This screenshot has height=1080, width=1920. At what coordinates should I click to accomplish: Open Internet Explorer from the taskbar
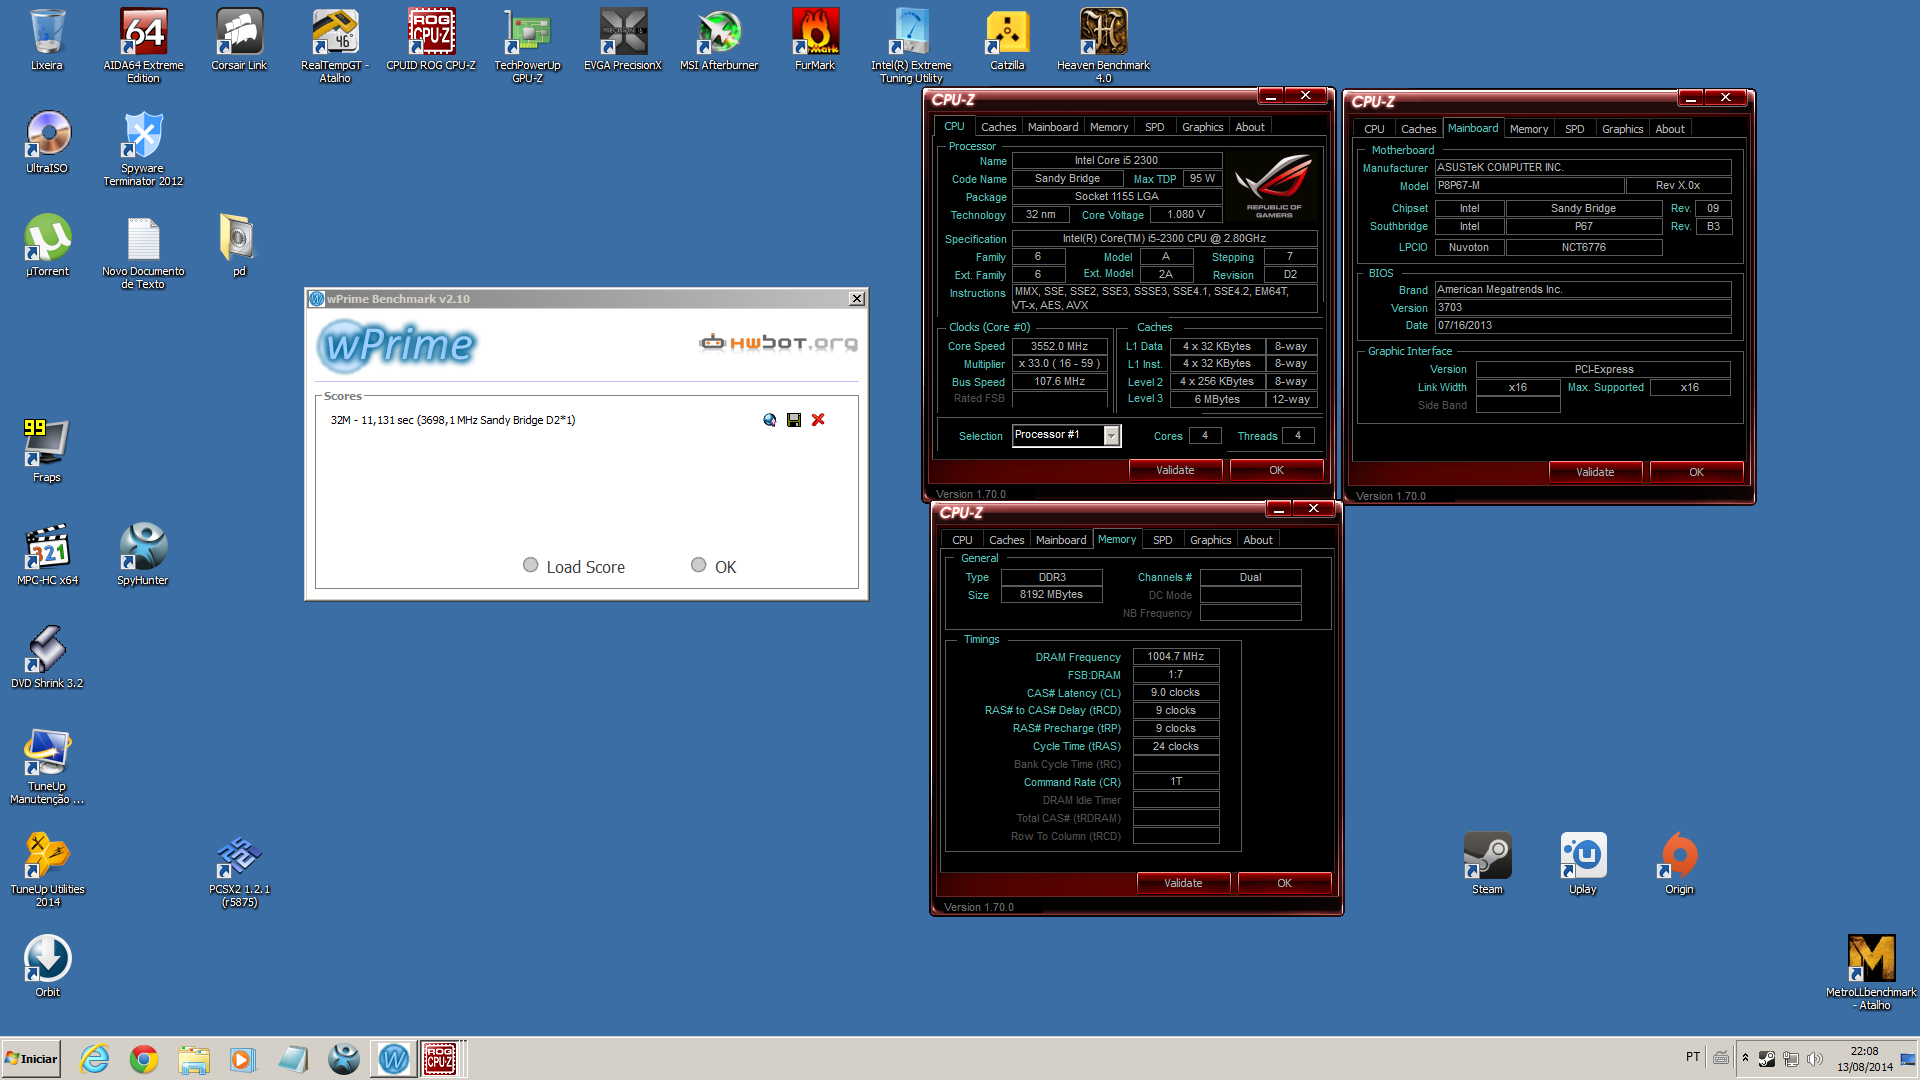click(x=95, y=1059)
